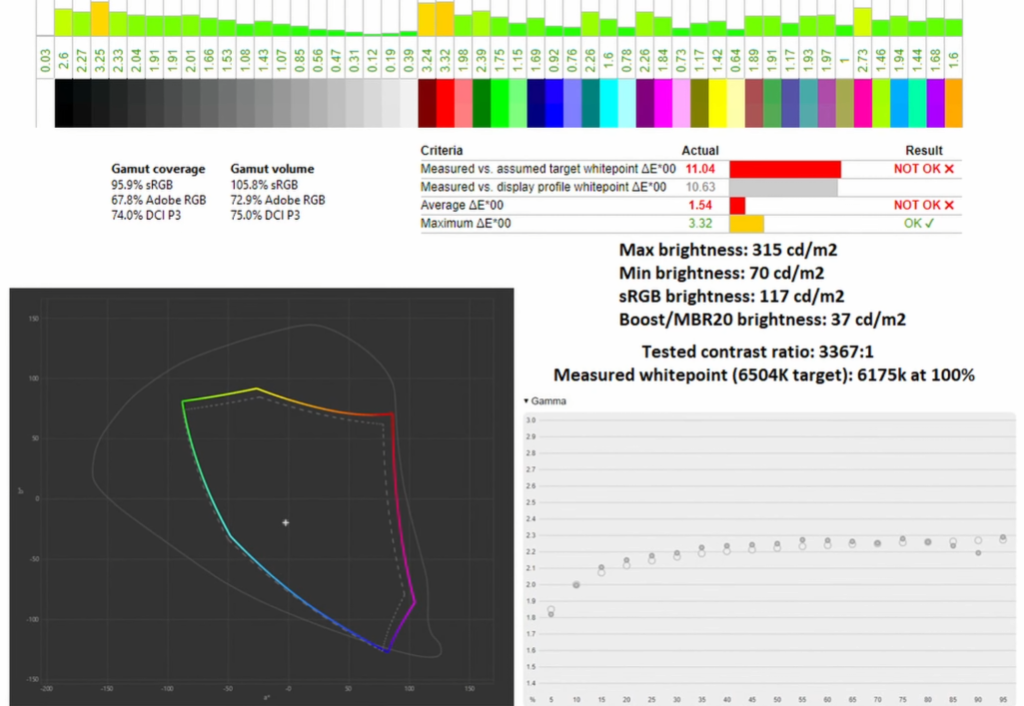The width and height of the screenshot is (1024, 706).
Task: Click the Criteria column header
Action: [441, 151]
